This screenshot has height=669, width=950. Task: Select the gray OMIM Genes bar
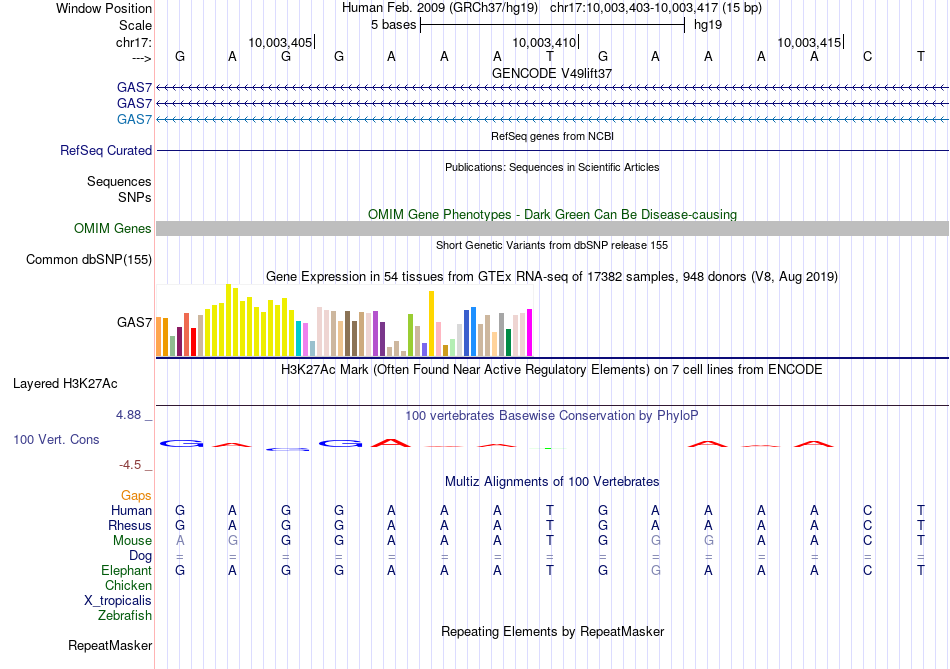point(552,228)
